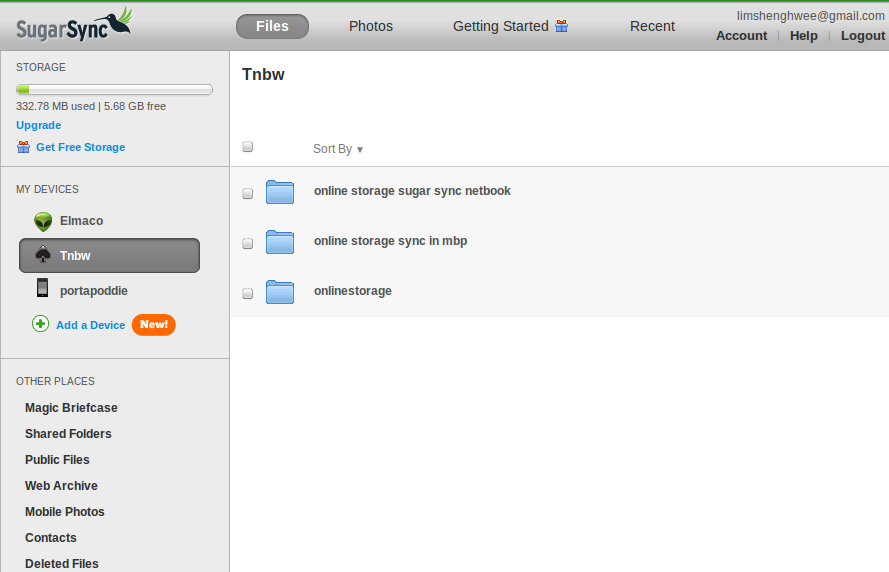Open folder icon for online storage sugar sync netbook
The image size is (889, 572).
[x=280, y=192]
